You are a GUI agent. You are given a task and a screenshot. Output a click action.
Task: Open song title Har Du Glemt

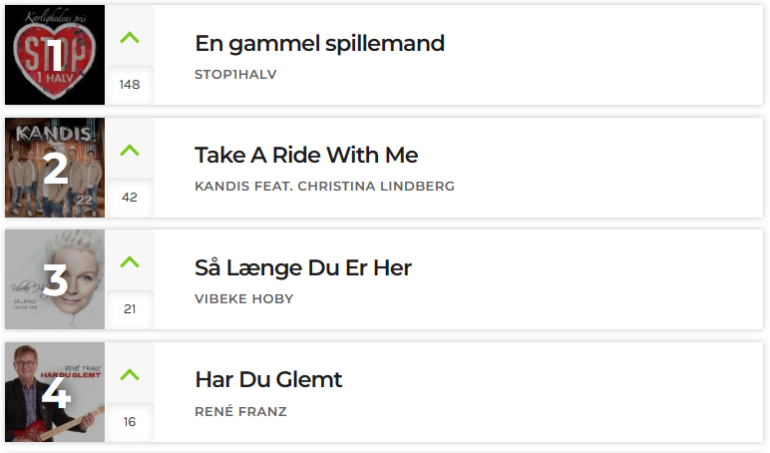point(269,379)
